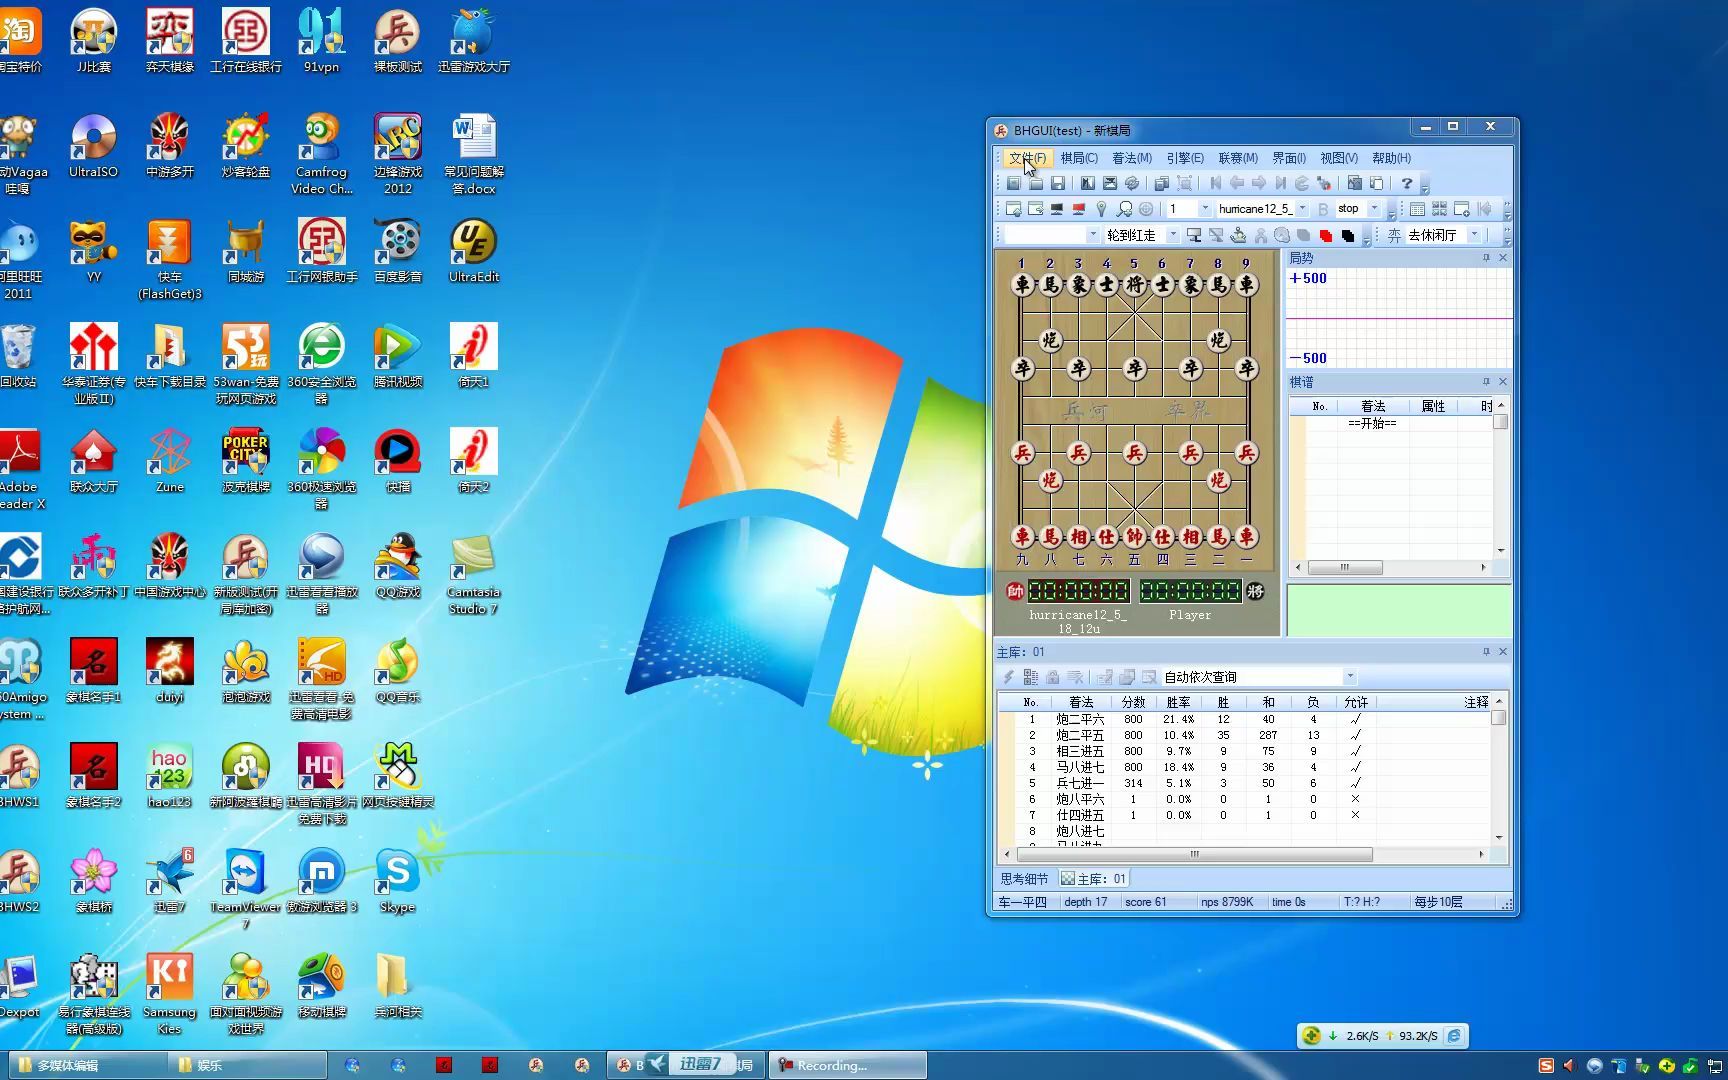Jump to the first move icon
The image size is (1728, 1080).
click(x=1216, y=183)
